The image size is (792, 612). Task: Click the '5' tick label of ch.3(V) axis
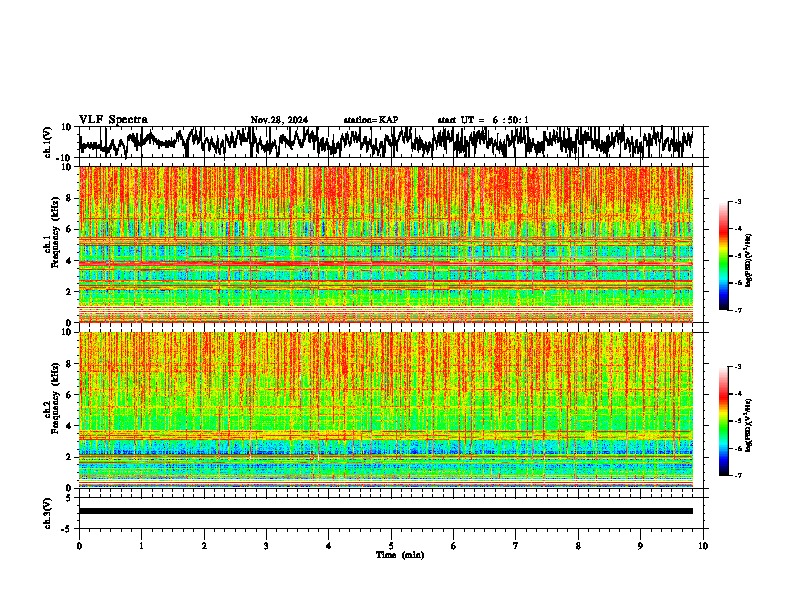[69, 498]
